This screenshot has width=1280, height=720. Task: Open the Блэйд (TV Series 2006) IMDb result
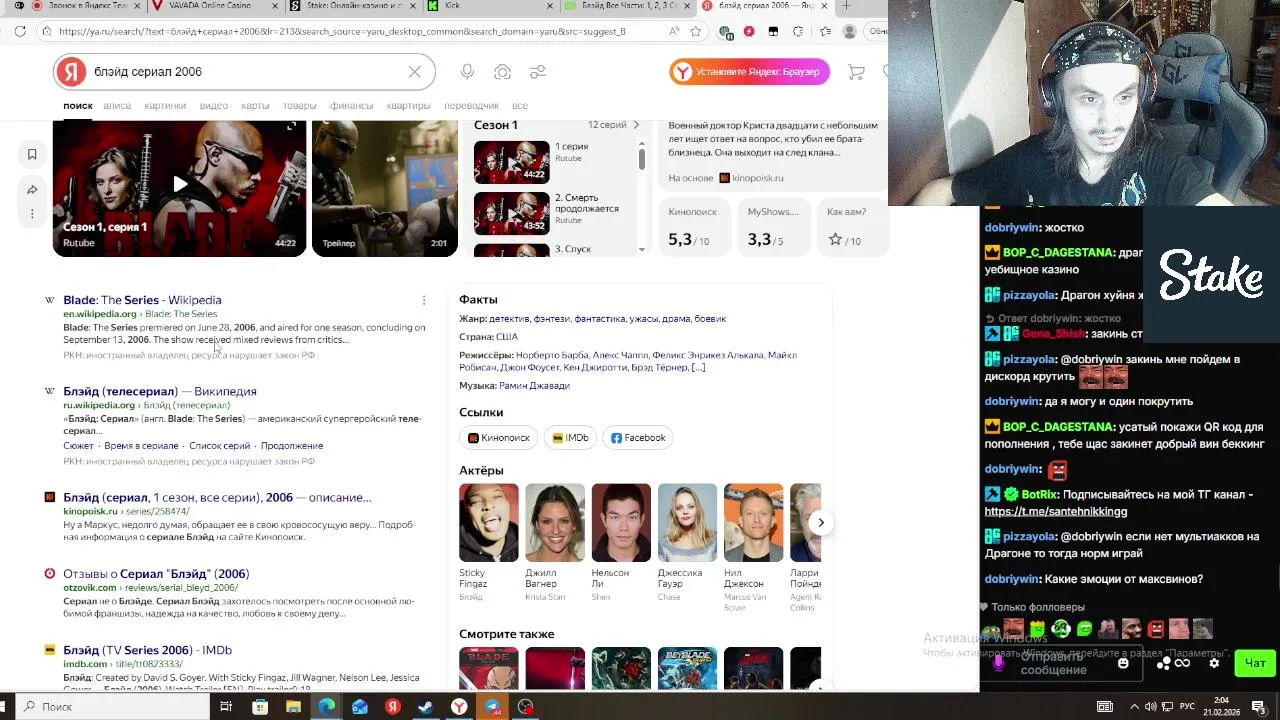[147, 650]
